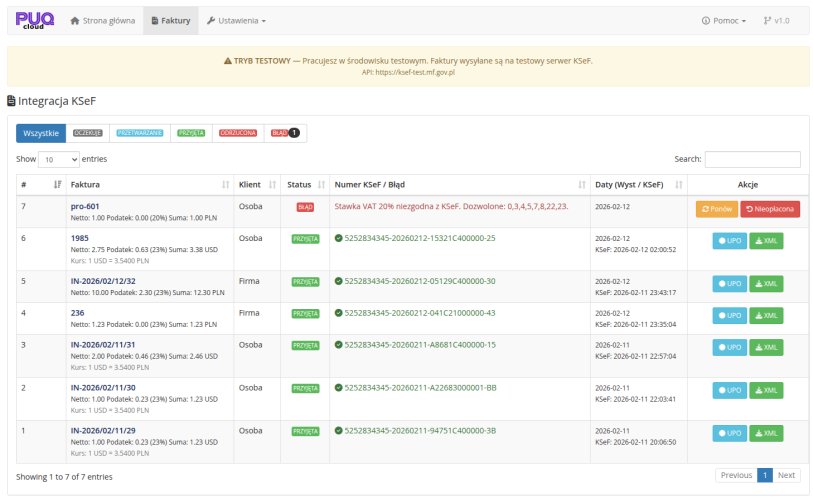
Task: Click PRZYJĘTA badge in invoice 236 row
Action: click(305, 314)
